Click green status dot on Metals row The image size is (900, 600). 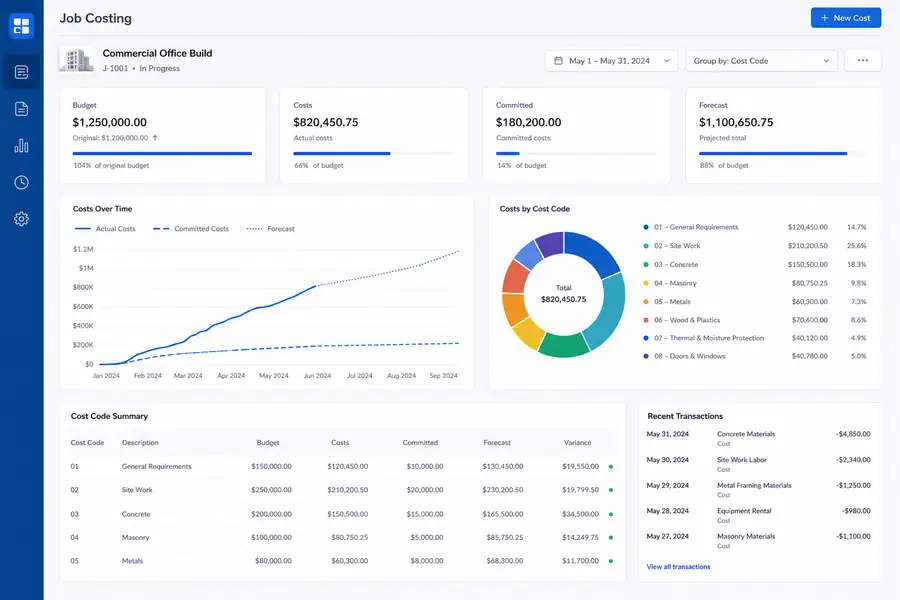pyautogui.click(x=611, y=561)
